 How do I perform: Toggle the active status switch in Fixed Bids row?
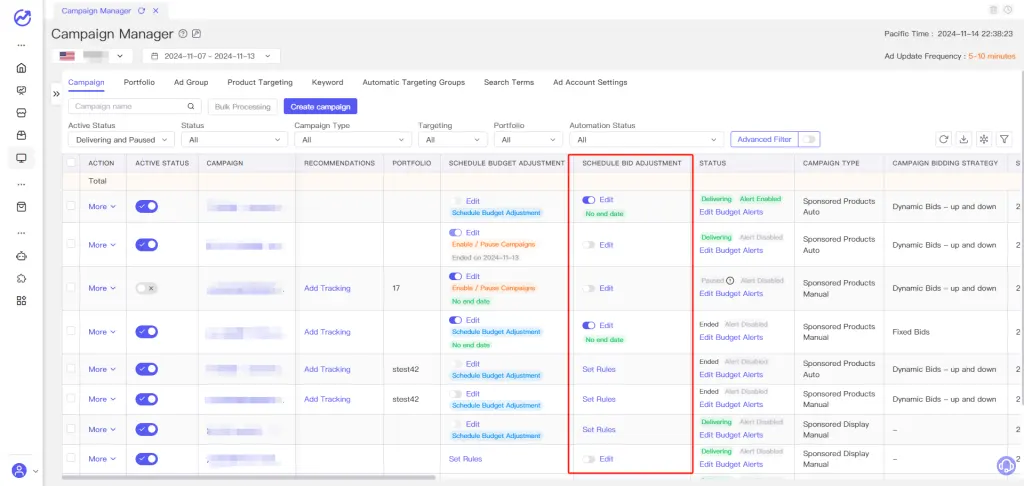coord(146,332)
